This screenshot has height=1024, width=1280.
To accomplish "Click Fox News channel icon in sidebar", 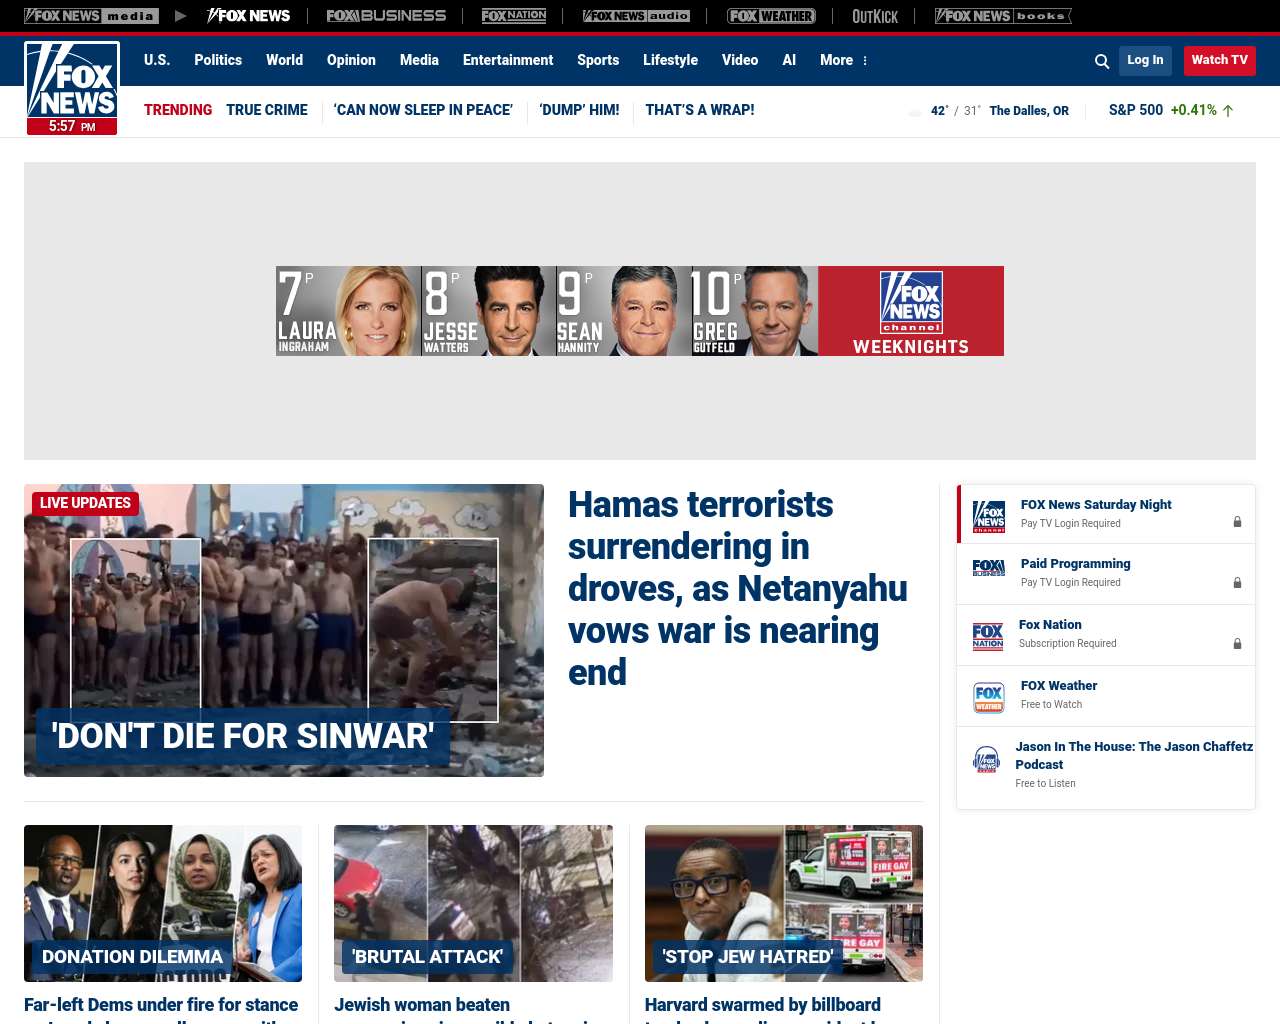I will (x=989, y=516).
